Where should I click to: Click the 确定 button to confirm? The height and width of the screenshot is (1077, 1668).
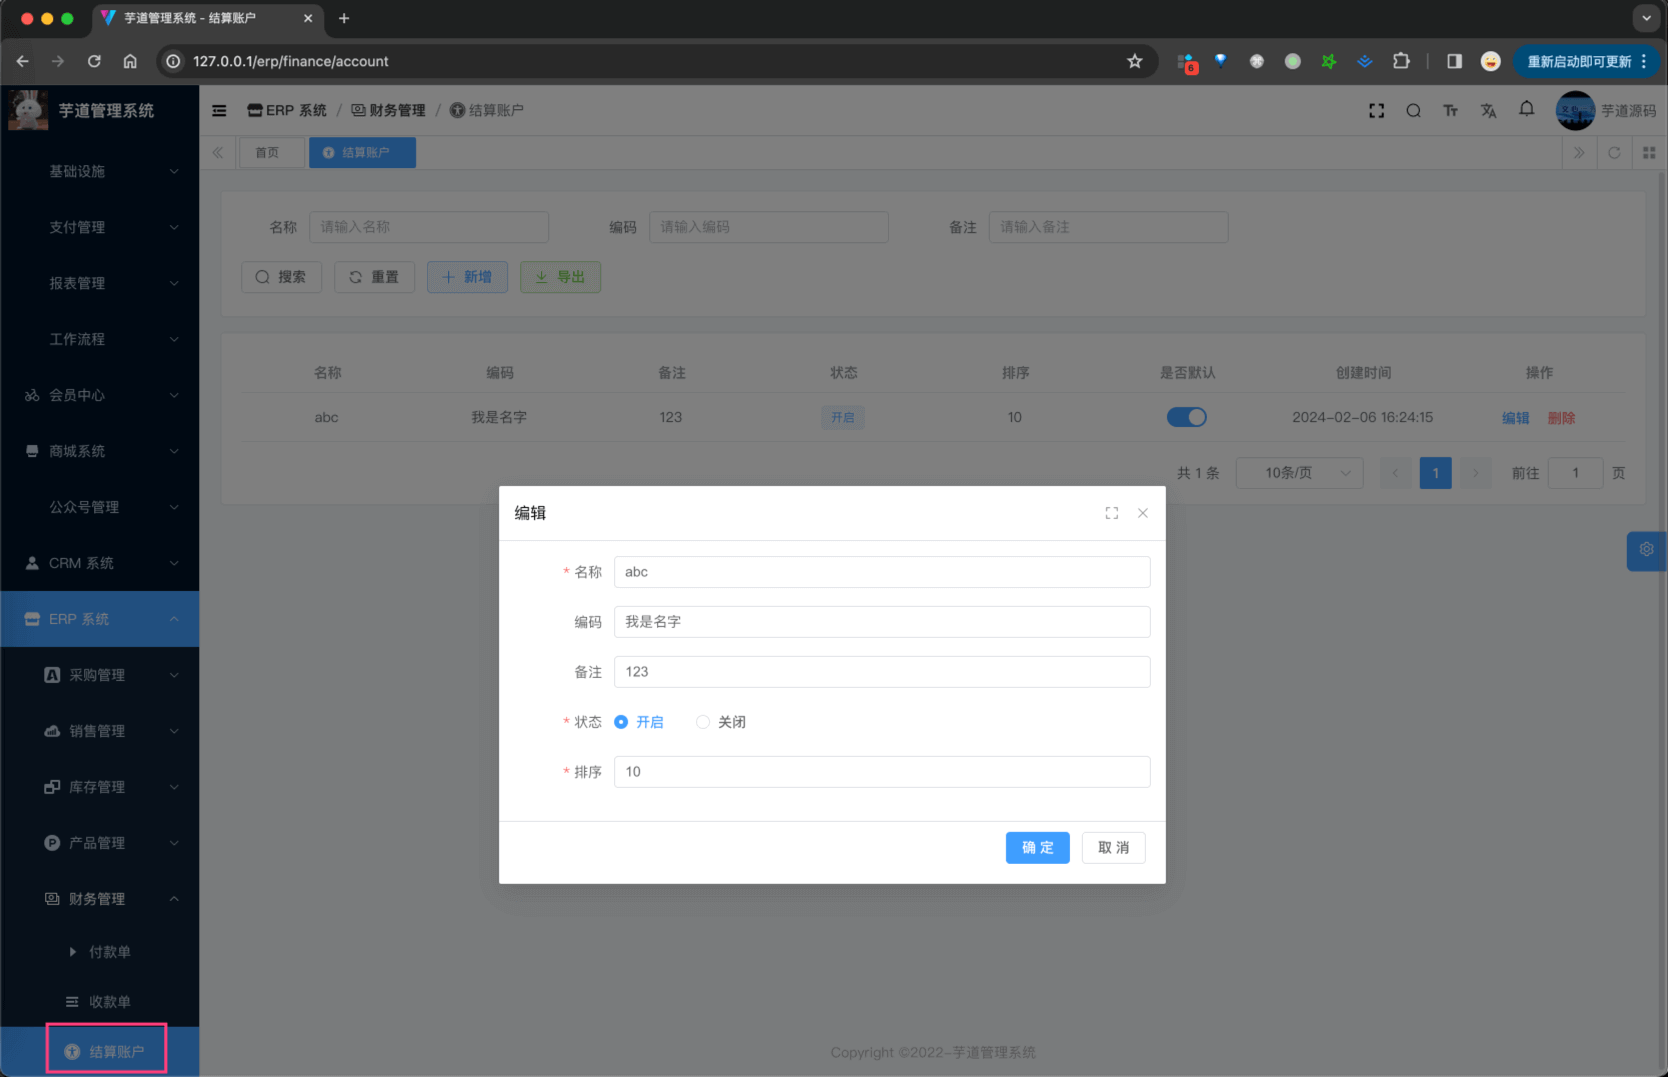click(x=1037, y=848)
